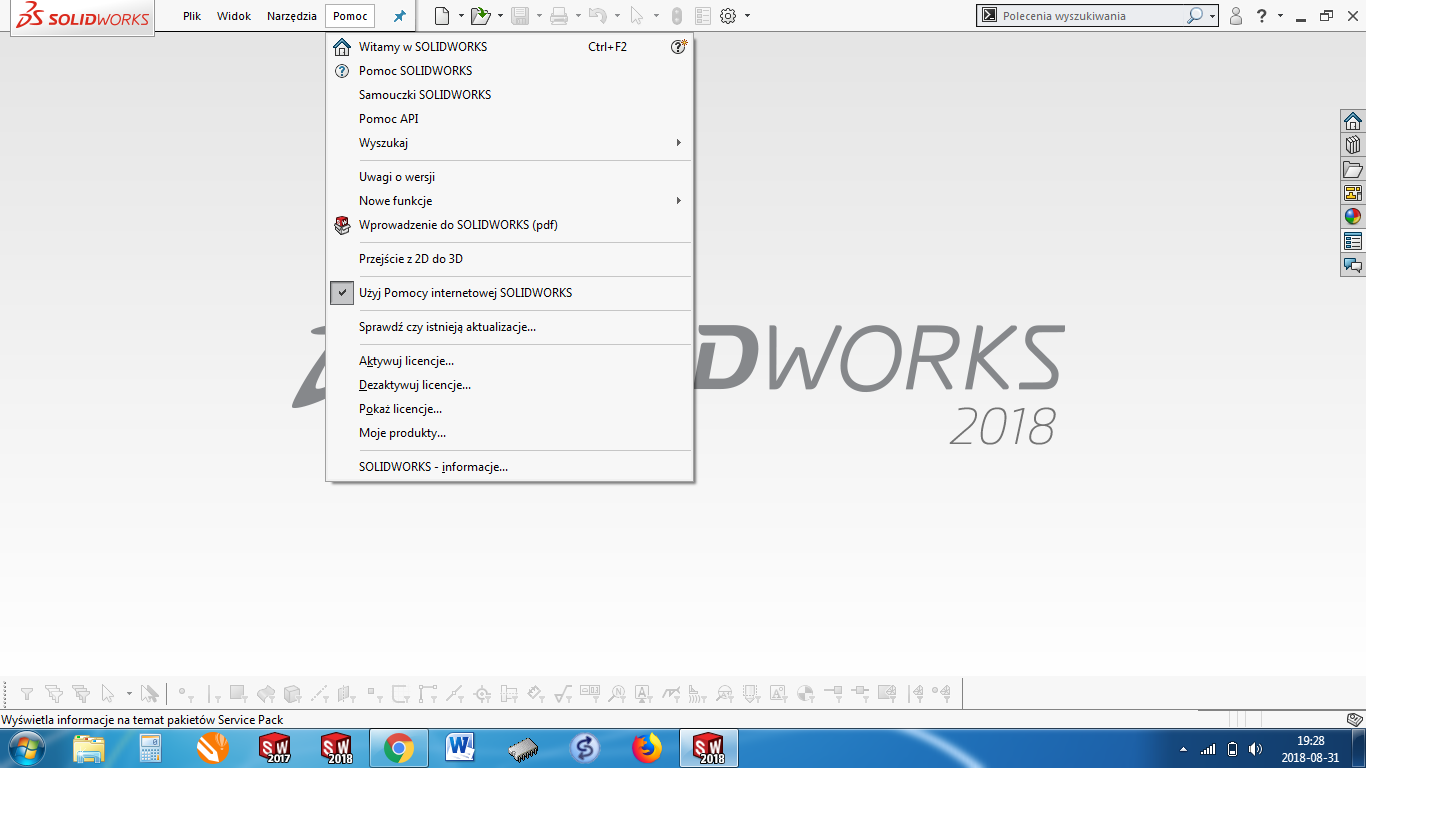Close the Pomoc menu tab

tap(350, 16)
